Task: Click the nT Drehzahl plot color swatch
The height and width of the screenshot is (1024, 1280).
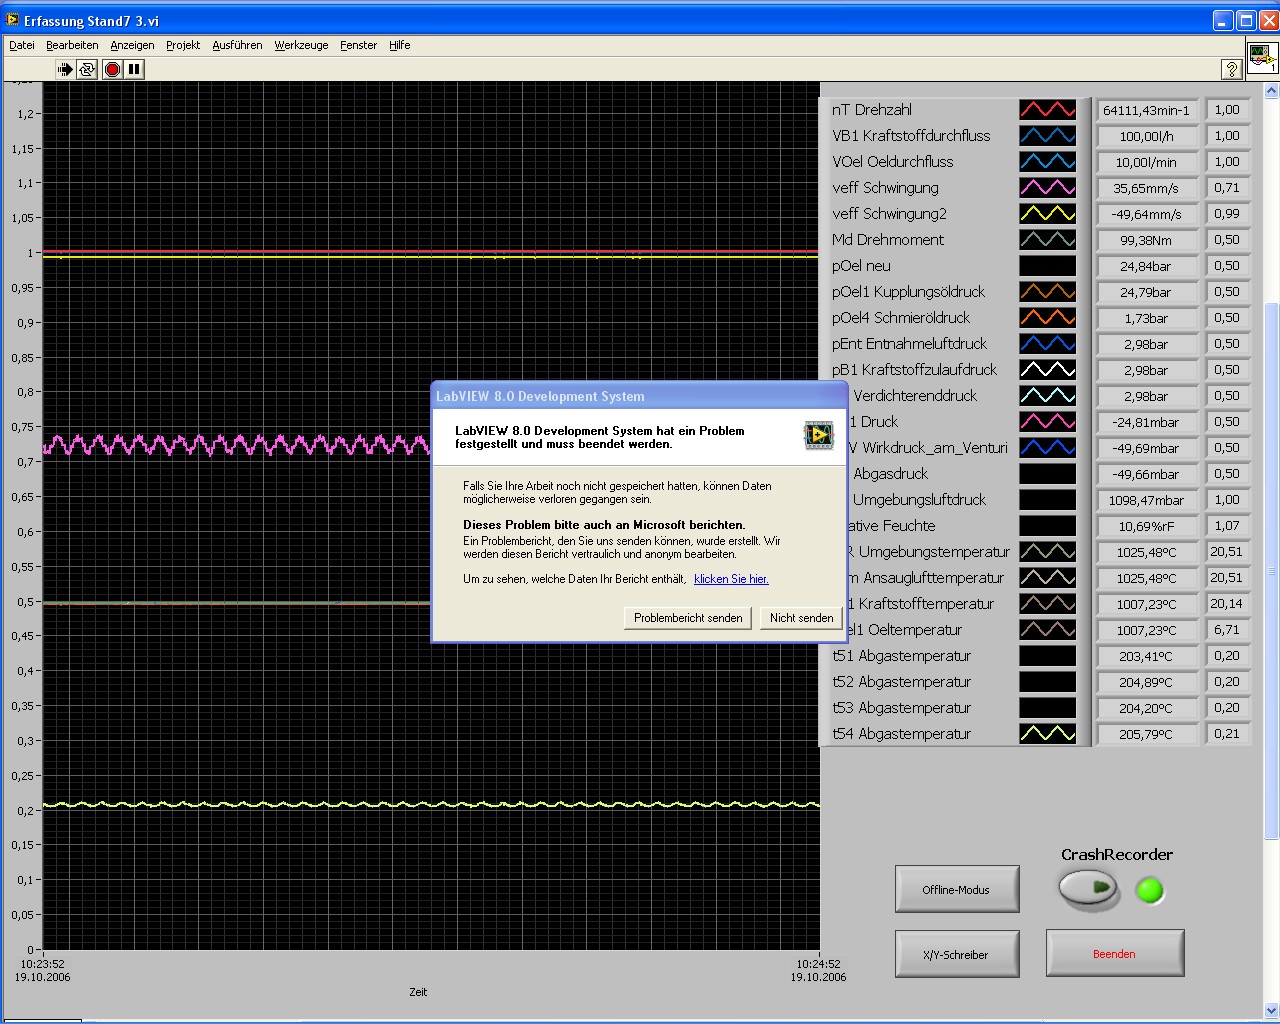Action: [x=1048, y=110]
